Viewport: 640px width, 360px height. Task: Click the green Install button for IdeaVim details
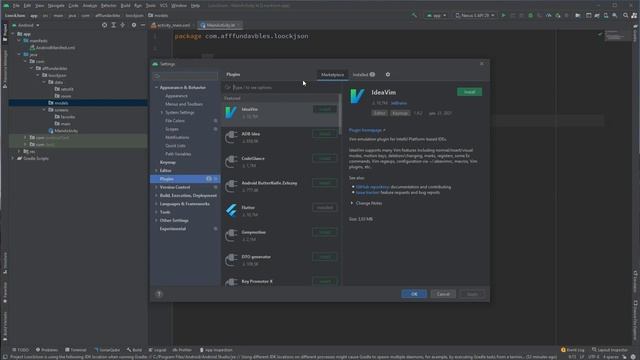point(469,92)
